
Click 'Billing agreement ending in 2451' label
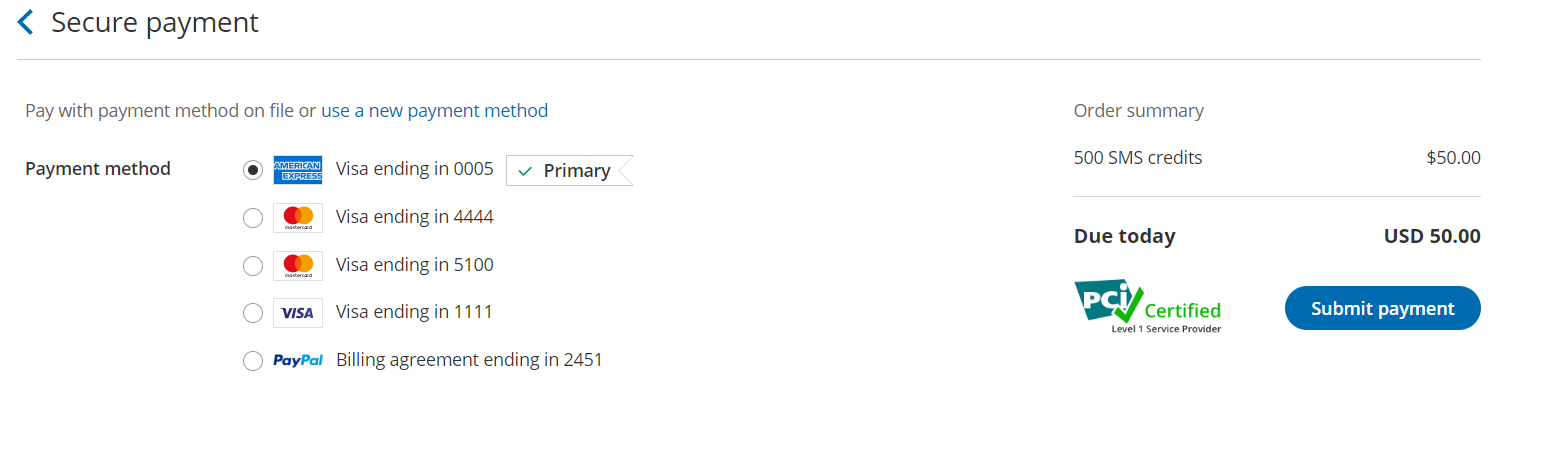tap(469, 360)
